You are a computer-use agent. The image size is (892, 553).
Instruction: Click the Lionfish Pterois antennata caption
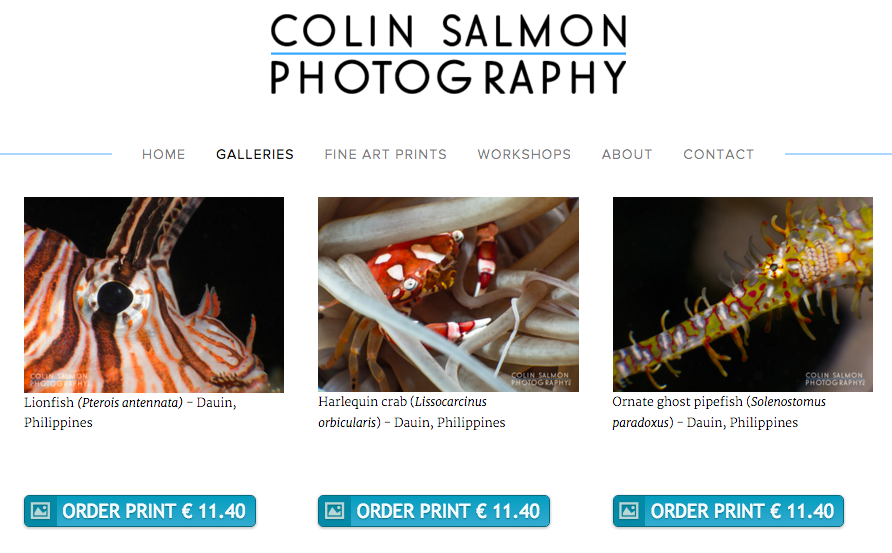tap(130, 412)
